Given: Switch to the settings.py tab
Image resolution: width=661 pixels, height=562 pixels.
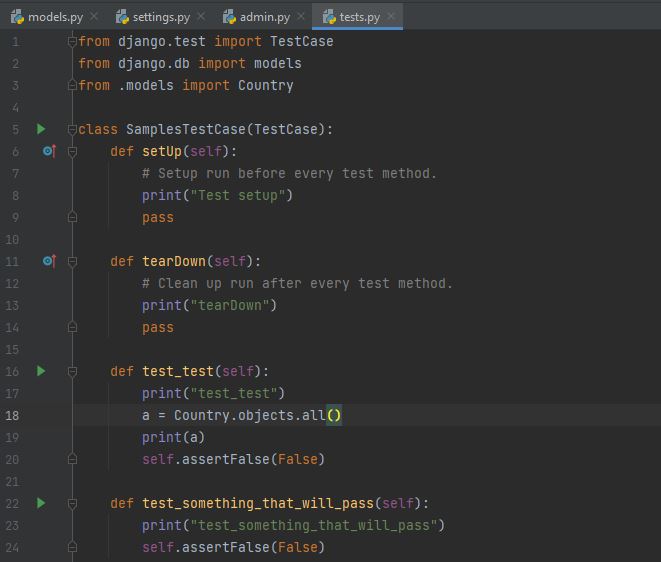Looking at the screenshot, I should pyautogui.click(x=161, y=17).
